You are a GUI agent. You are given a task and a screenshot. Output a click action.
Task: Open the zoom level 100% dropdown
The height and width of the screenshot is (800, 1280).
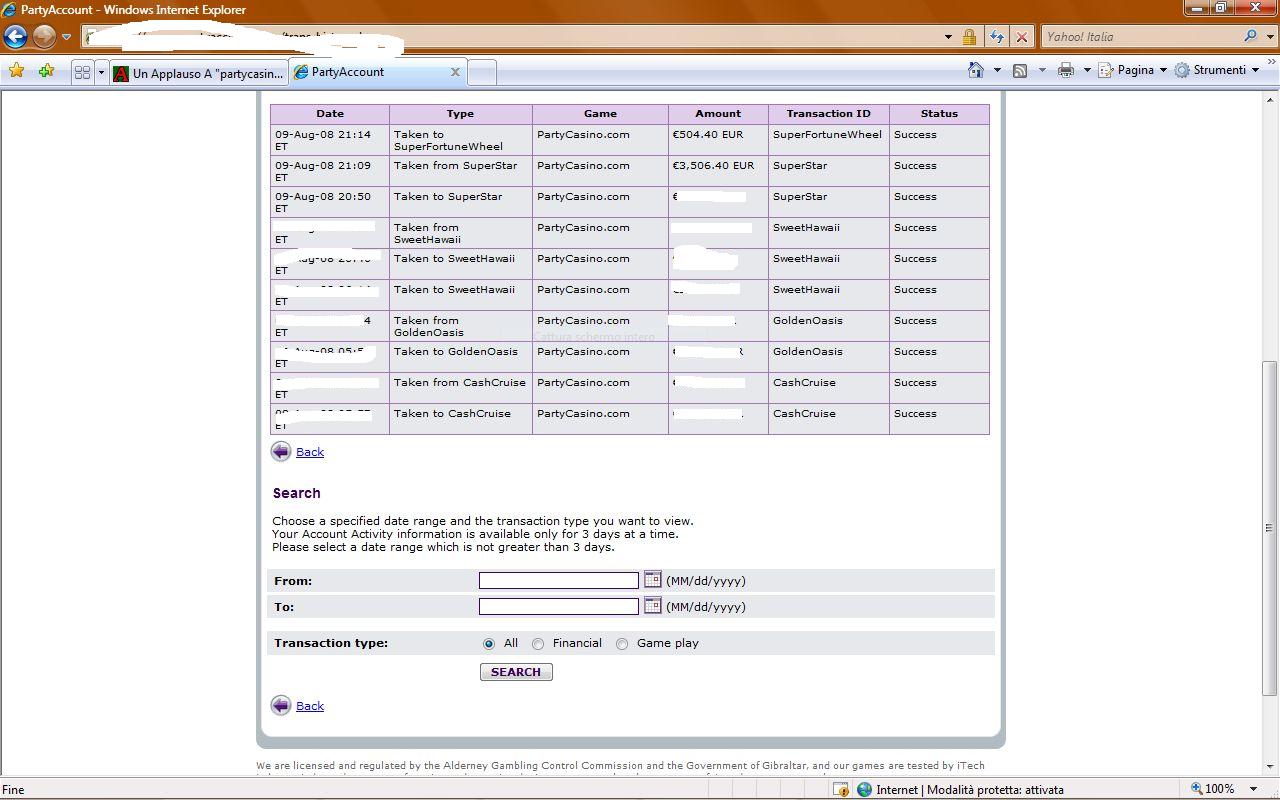[x=1254, y=789]
